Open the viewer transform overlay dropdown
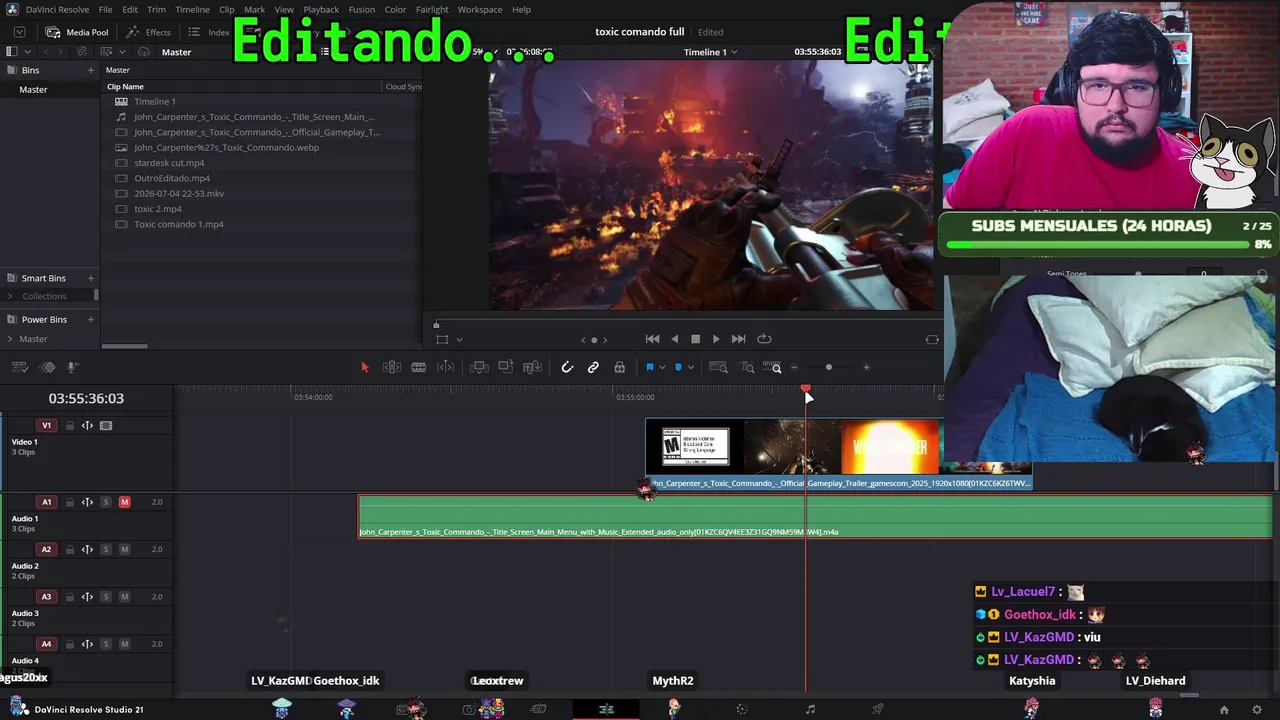This screenshot has height=720, width=1280. (459, 340)
